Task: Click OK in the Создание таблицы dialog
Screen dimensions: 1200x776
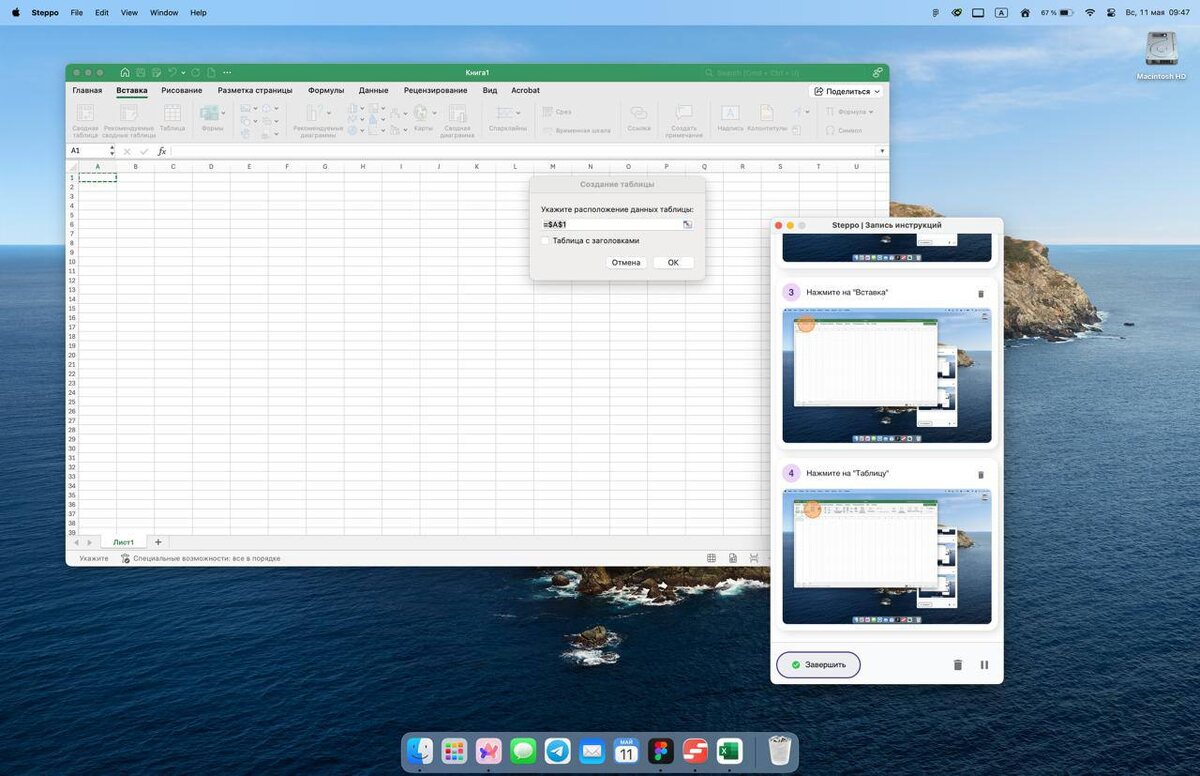Action: [673, 262]
